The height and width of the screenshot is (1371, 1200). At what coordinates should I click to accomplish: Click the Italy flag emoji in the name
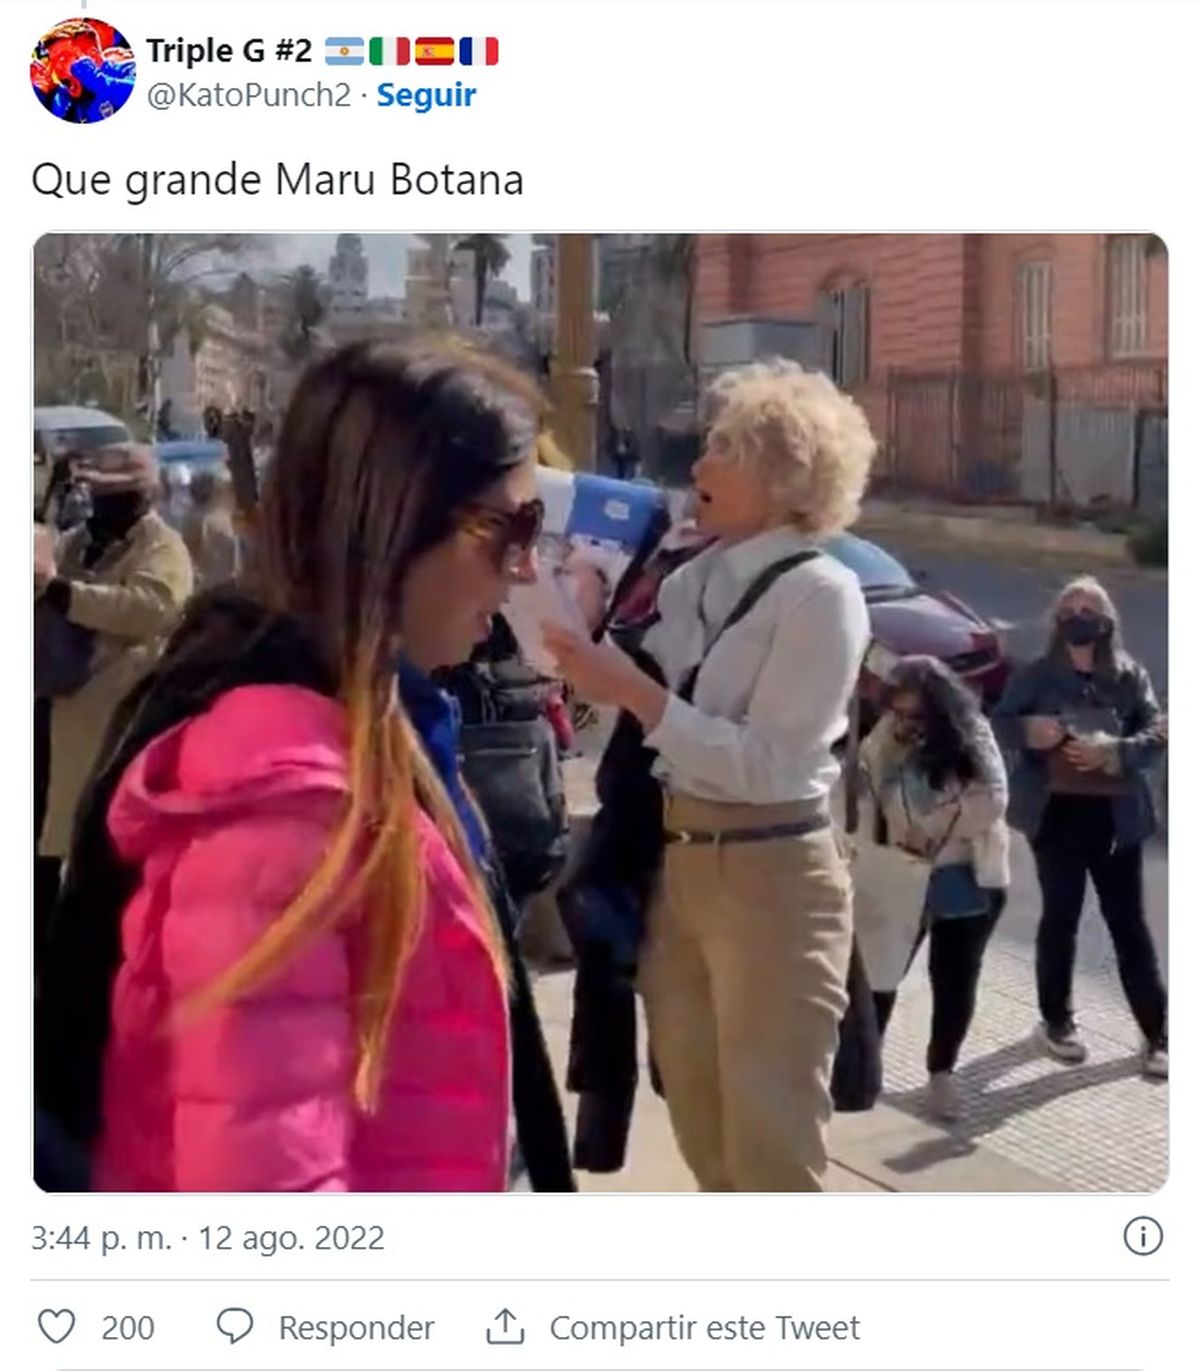coord(389,50)
